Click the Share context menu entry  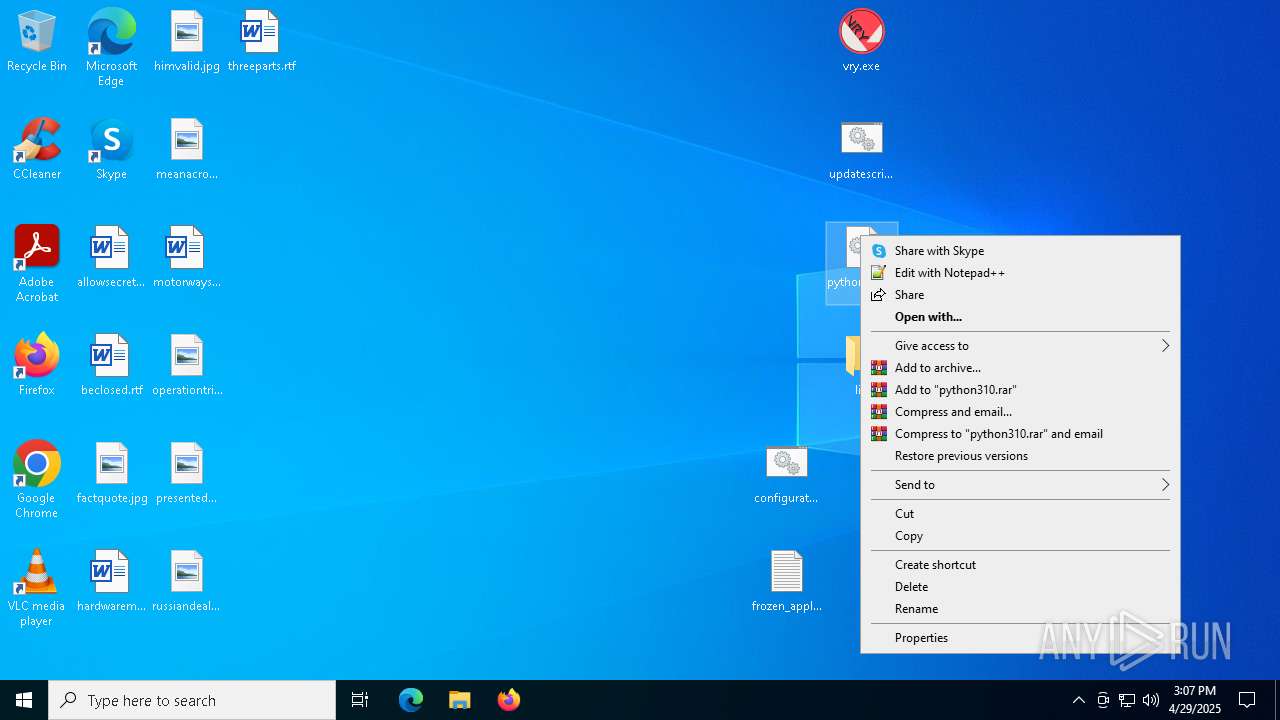[1020, 295]
